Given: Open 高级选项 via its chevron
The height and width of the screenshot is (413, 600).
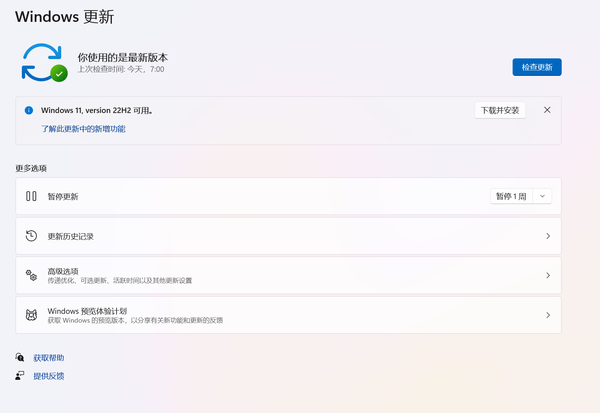Looking at the screenshot, I should (548, 275).
